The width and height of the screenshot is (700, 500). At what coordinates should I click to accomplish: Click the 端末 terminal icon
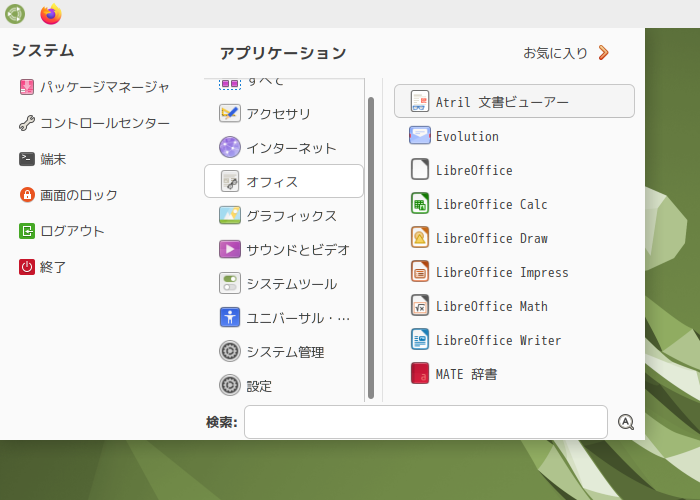coord(27,159)
